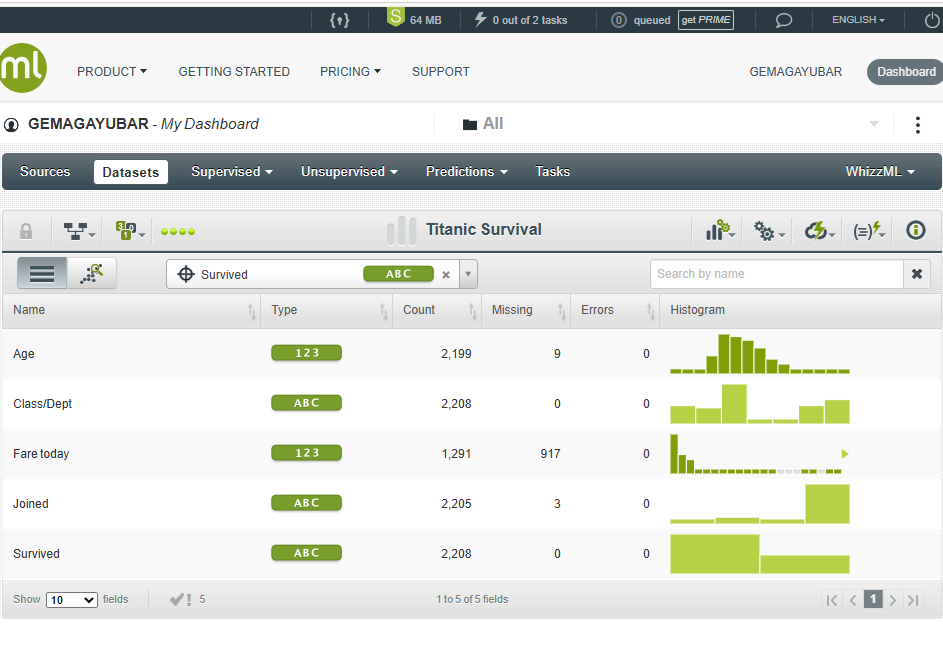Viewport: 943px width, 648px height.
Task: Expand the ENGLISH language dropdown
Action: (x=858, y=20)
